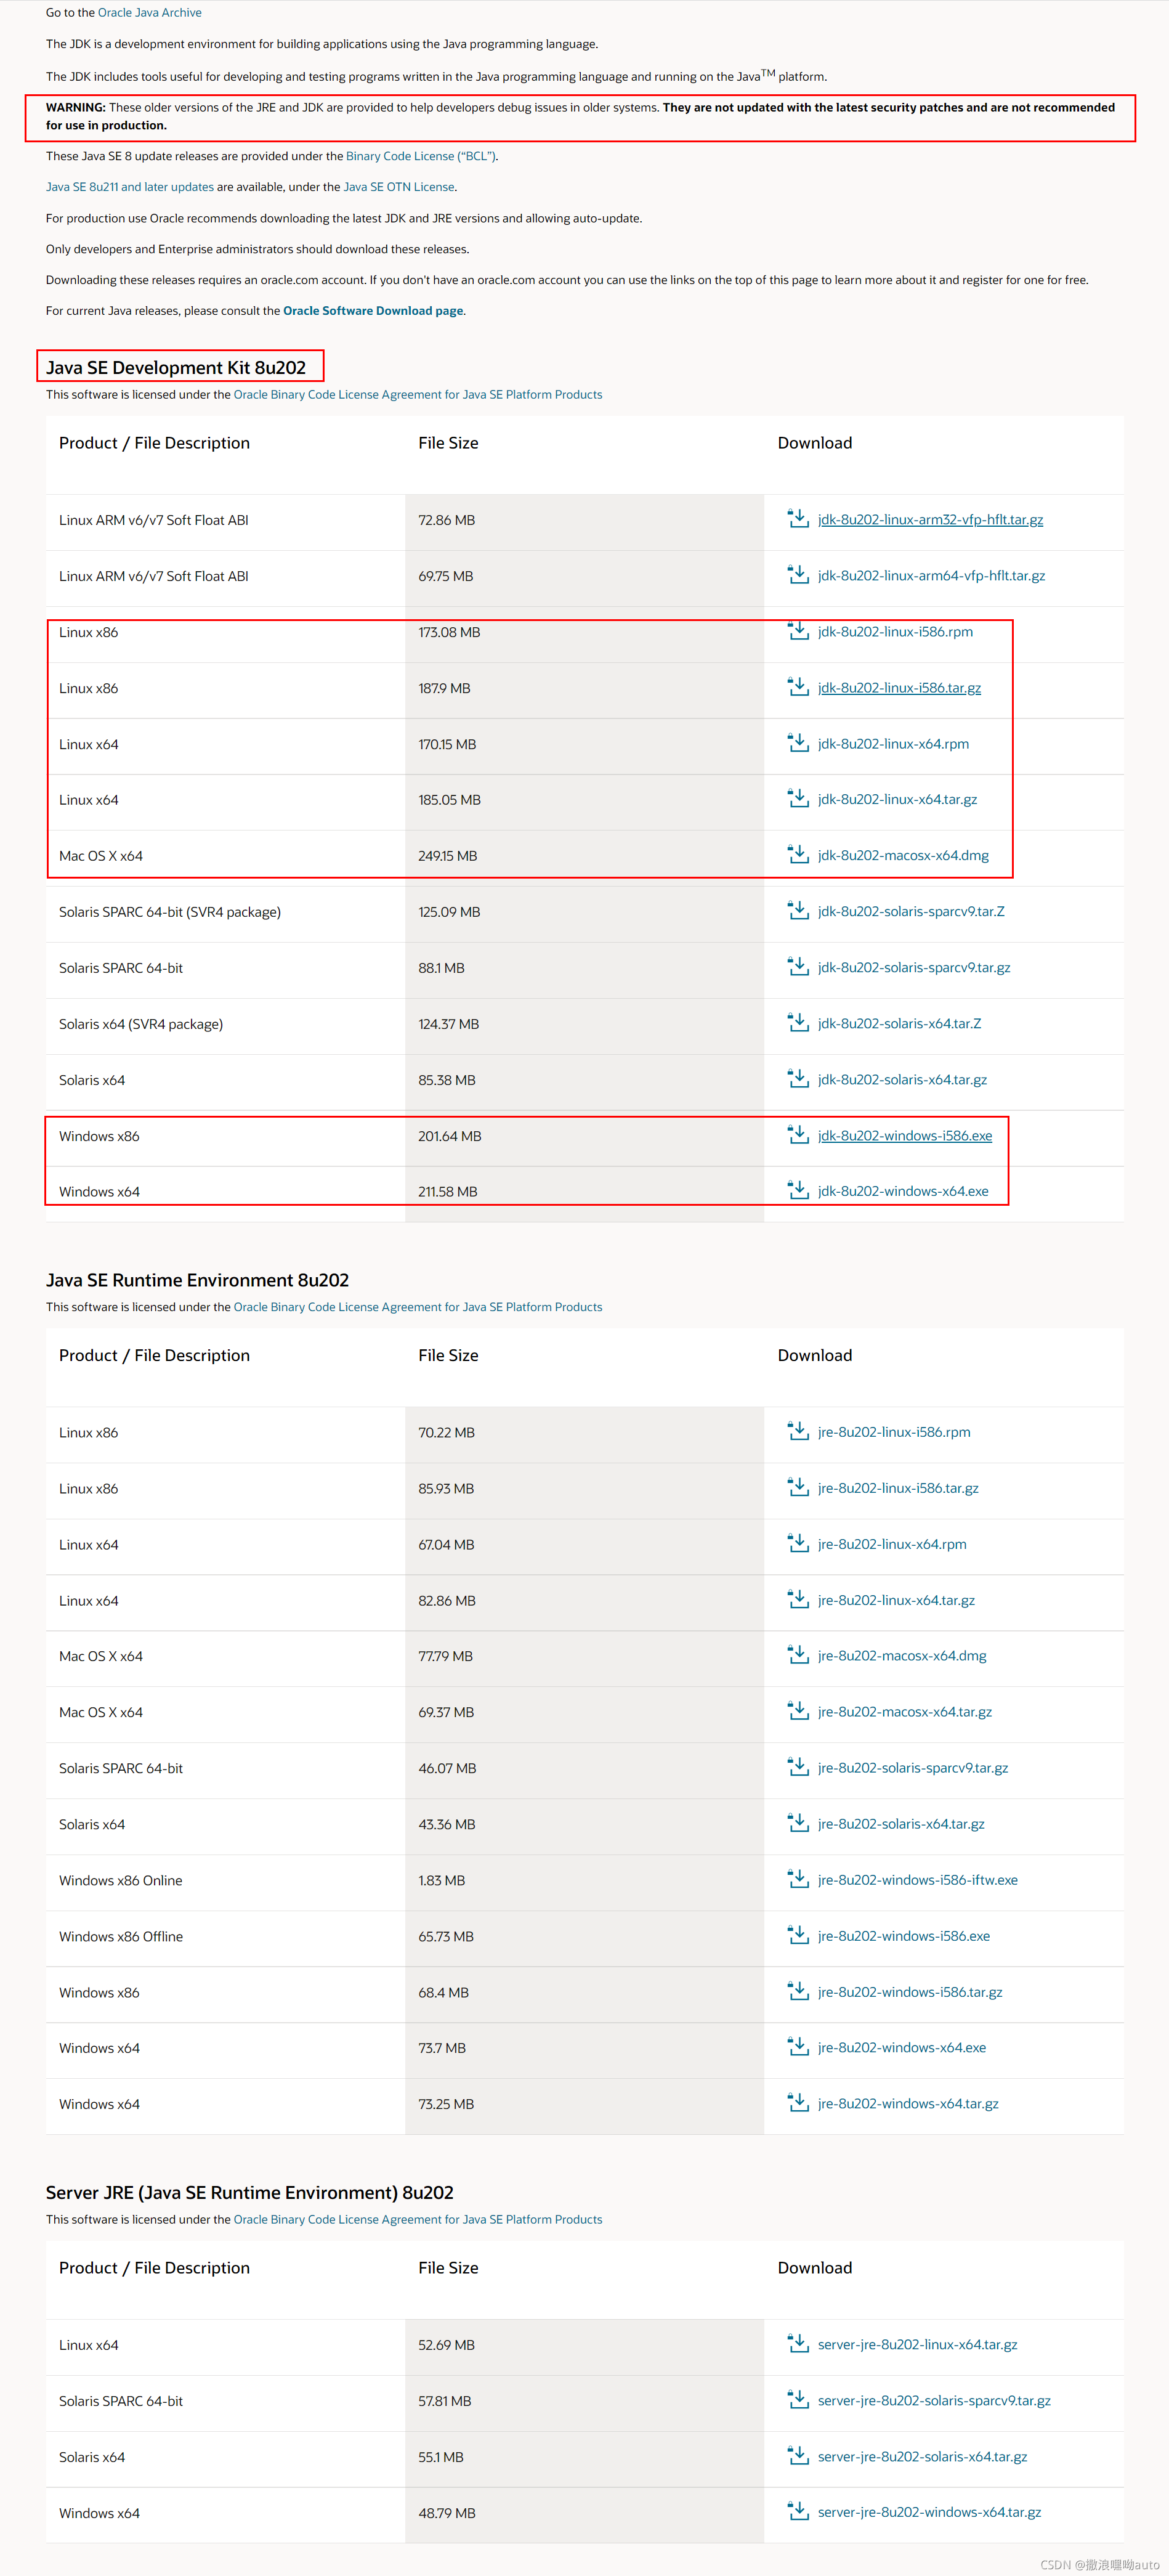This screenshot has width=1169, height=2576.
Task: Open the Binary Code License ("BCL") link
Action: (420, 156)
